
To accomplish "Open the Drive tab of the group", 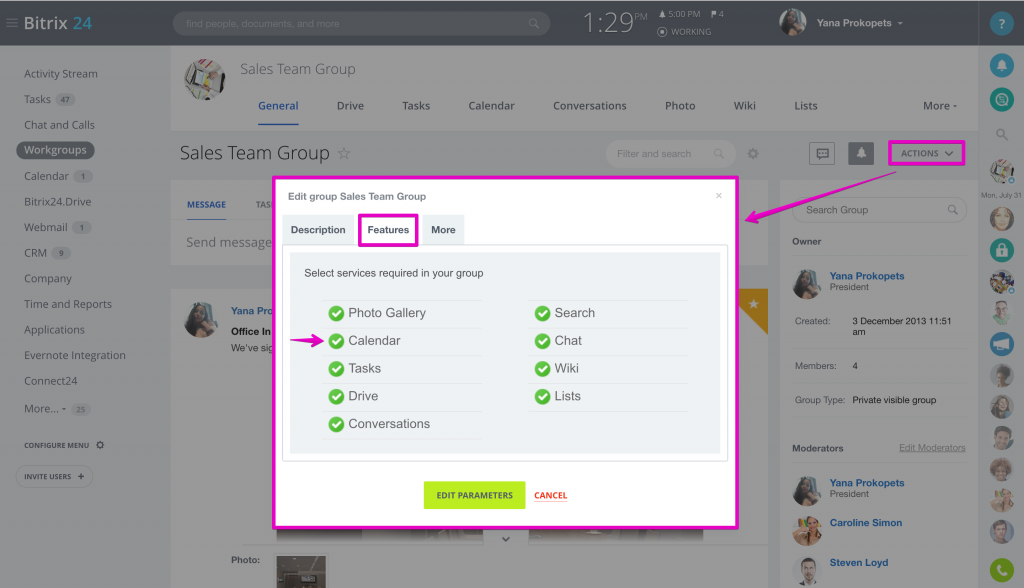I will pyautogui.click(x=350, y=106).
